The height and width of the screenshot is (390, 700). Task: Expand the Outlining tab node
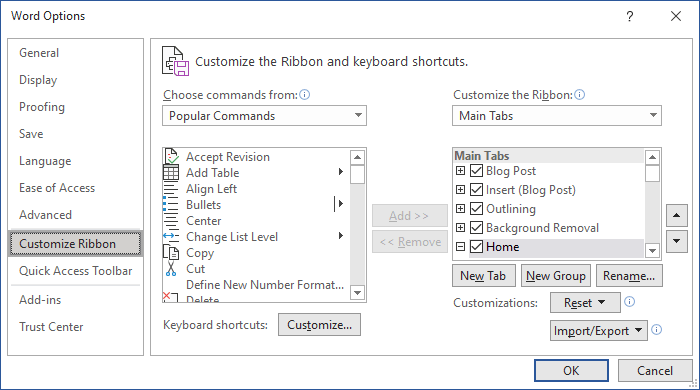pos(460,209)
